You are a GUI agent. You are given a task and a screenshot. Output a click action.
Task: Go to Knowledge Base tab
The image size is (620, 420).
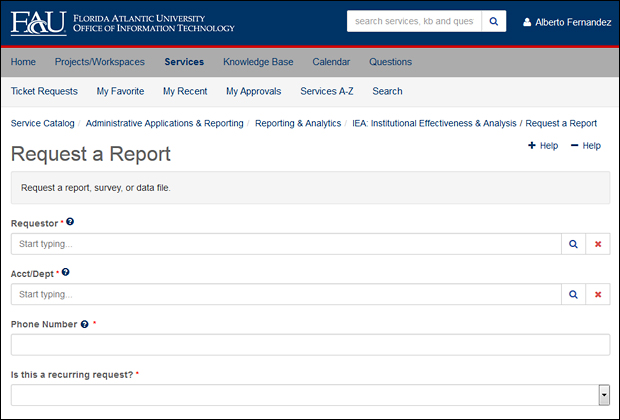(x=258, y=62)
